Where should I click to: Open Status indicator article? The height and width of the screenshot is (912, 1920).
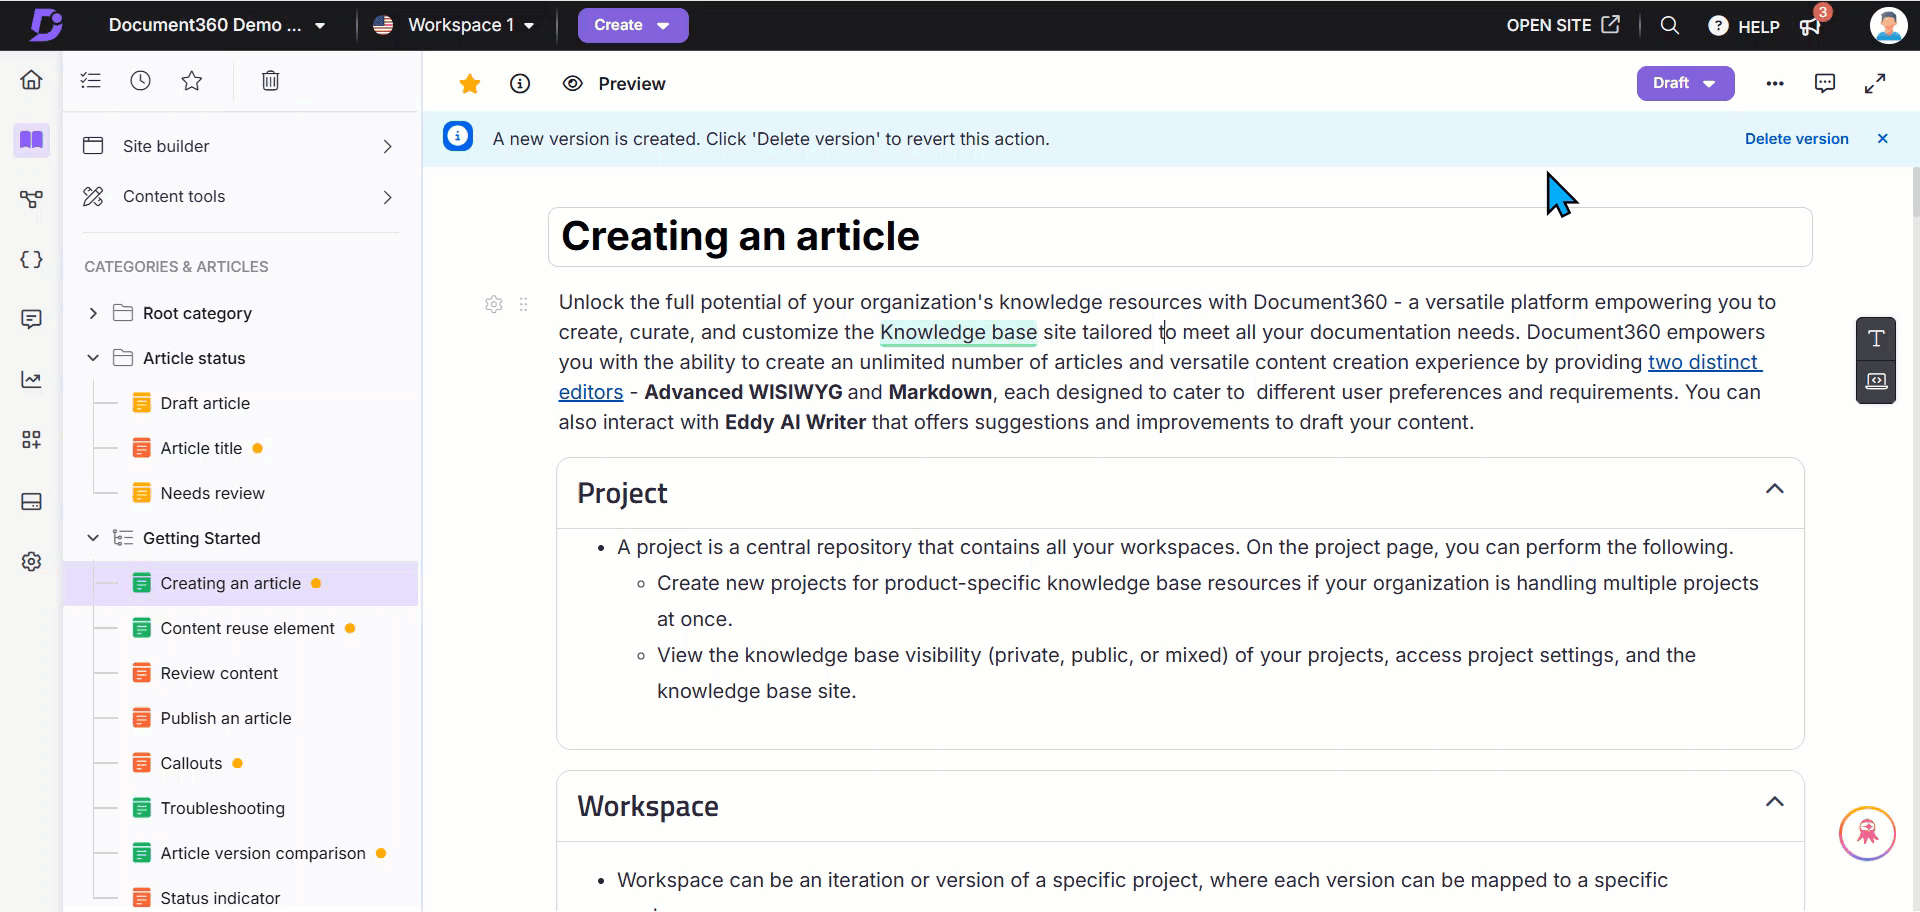click(x=220, y=898)
